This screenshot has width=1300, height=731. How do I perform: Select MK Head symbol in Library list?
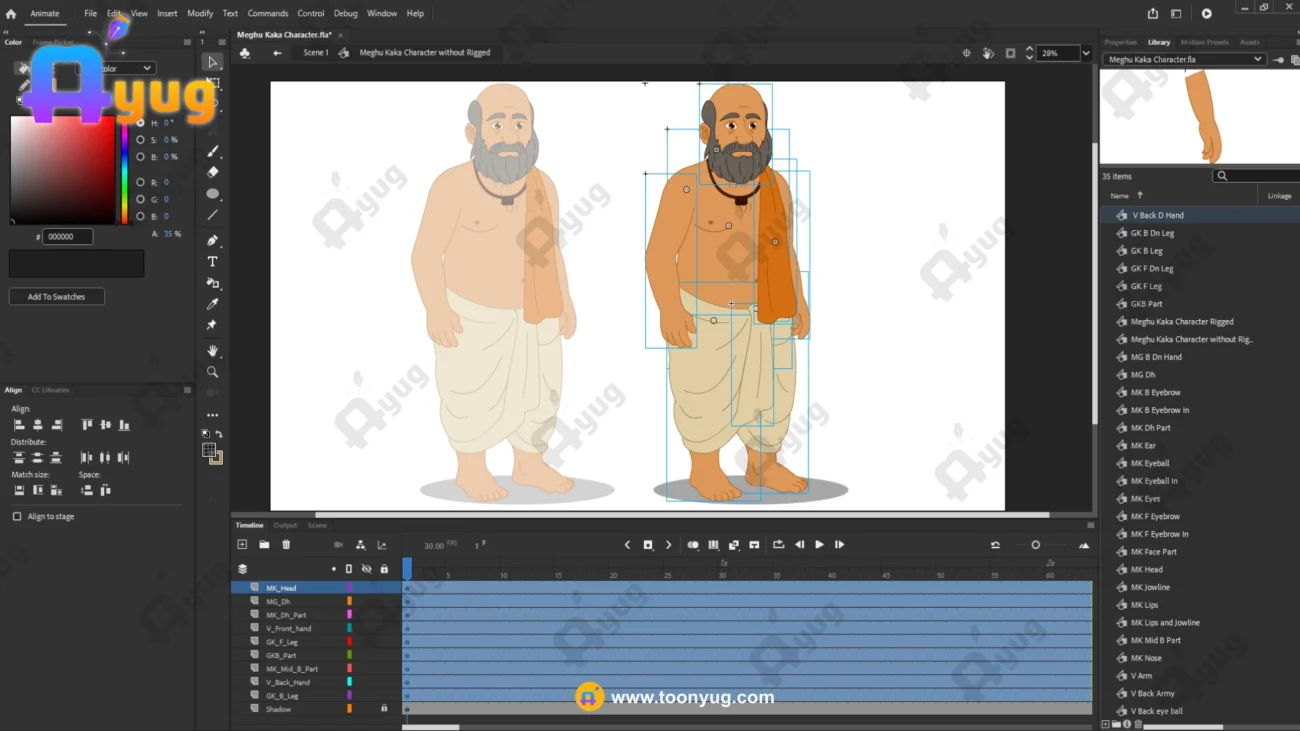1146,570
